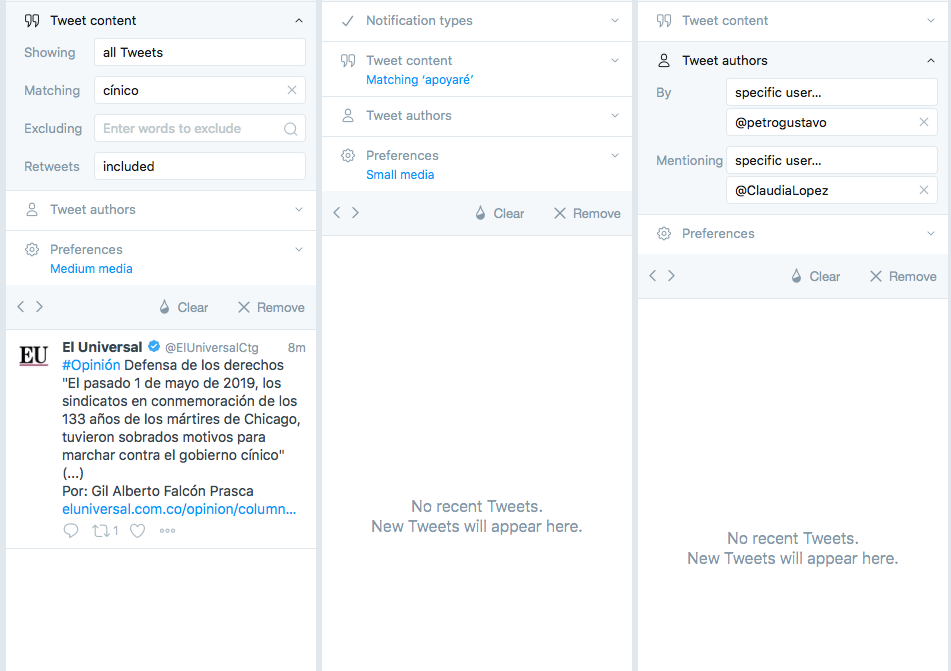Click the 8m tweet timestamp

(x=297, y=348)
